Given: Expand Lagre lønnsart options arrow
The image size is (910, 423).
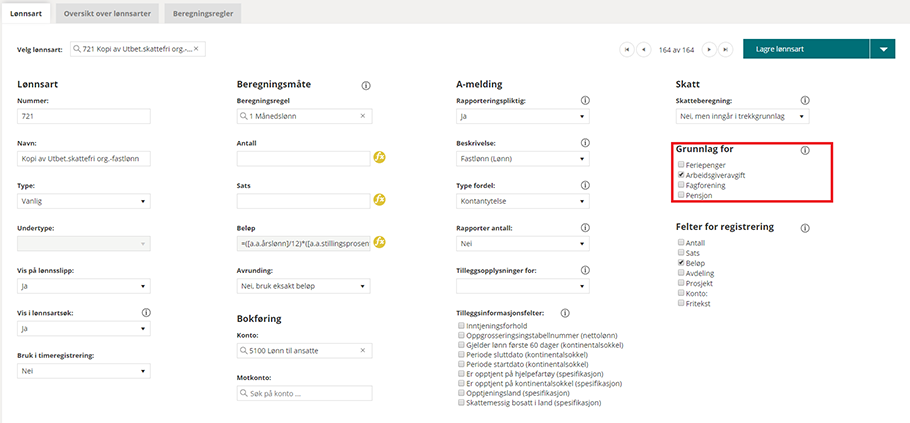Looking at the screenshot, I should 883,49.
